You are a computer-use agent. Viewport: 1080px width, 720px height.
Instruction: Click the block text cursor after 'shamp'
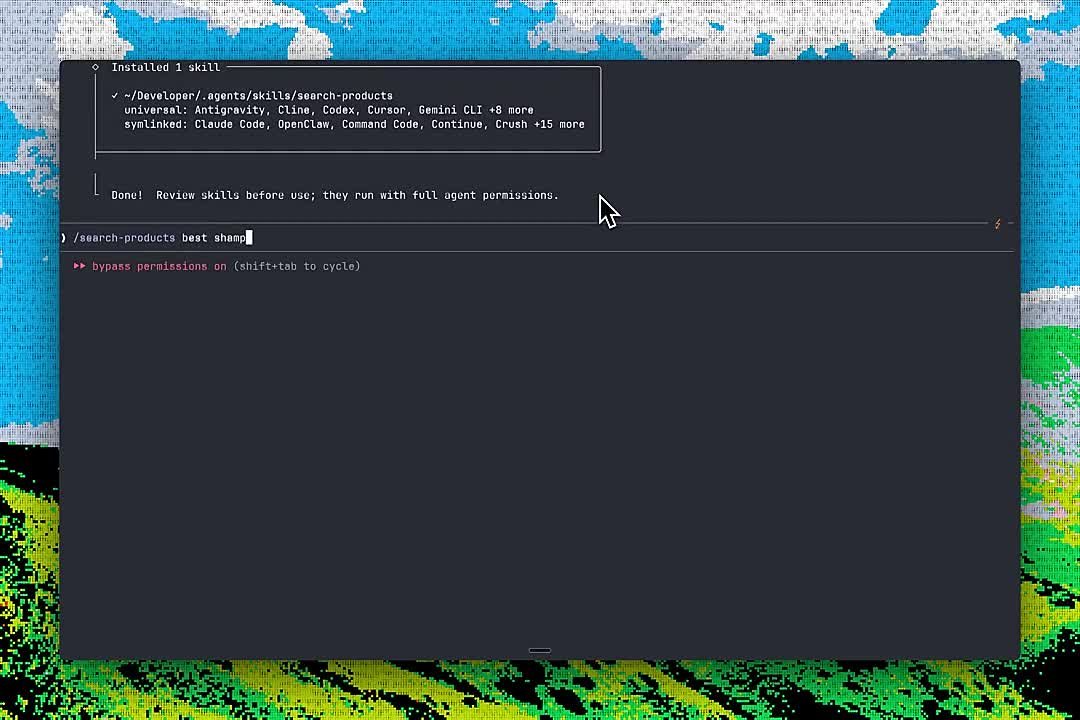pos(249,238)
